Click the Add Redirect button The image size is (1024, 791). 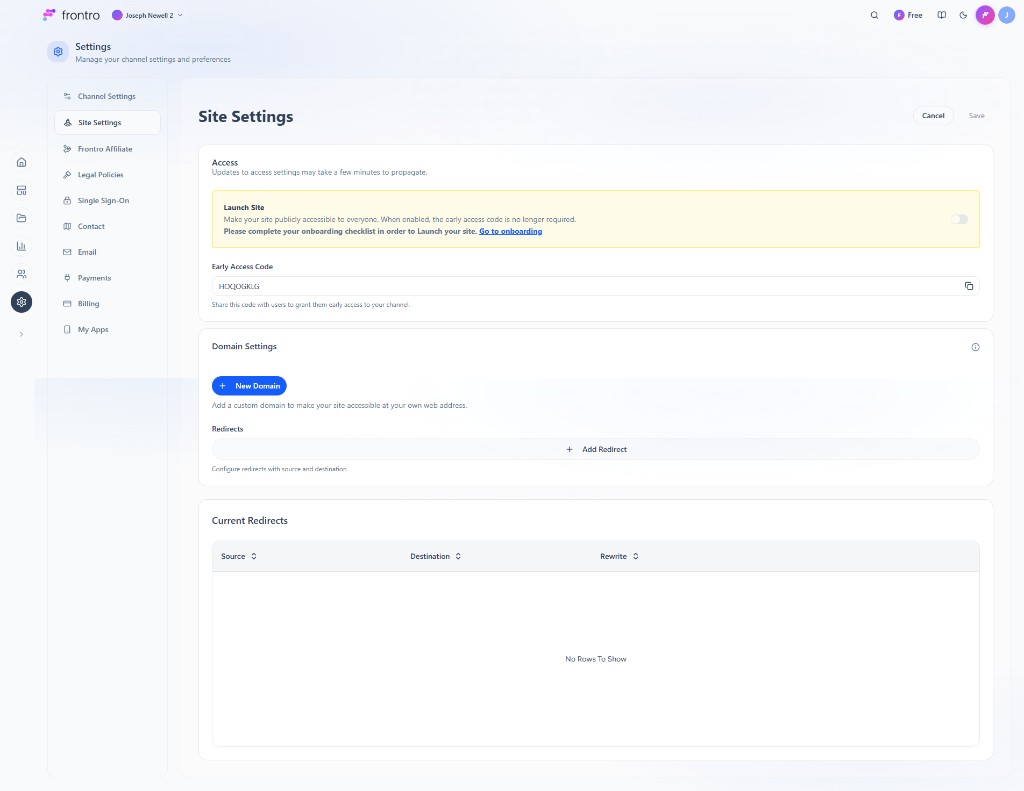point(596,450)
